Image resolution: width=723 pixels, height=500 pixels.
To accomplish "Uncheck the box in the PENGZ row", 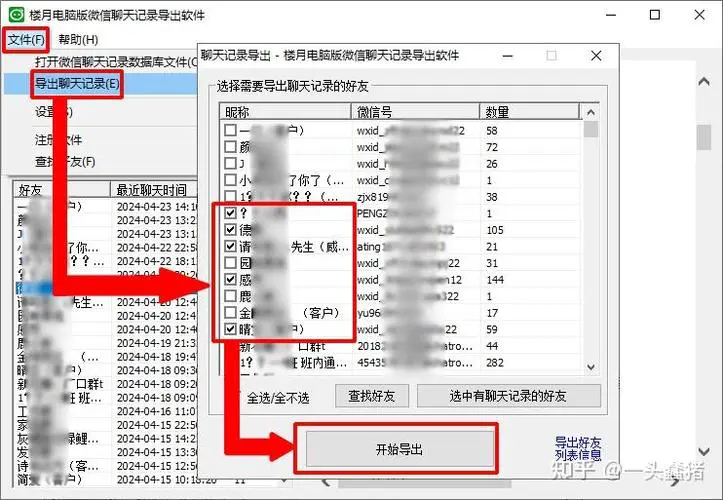I will (230, 214).
